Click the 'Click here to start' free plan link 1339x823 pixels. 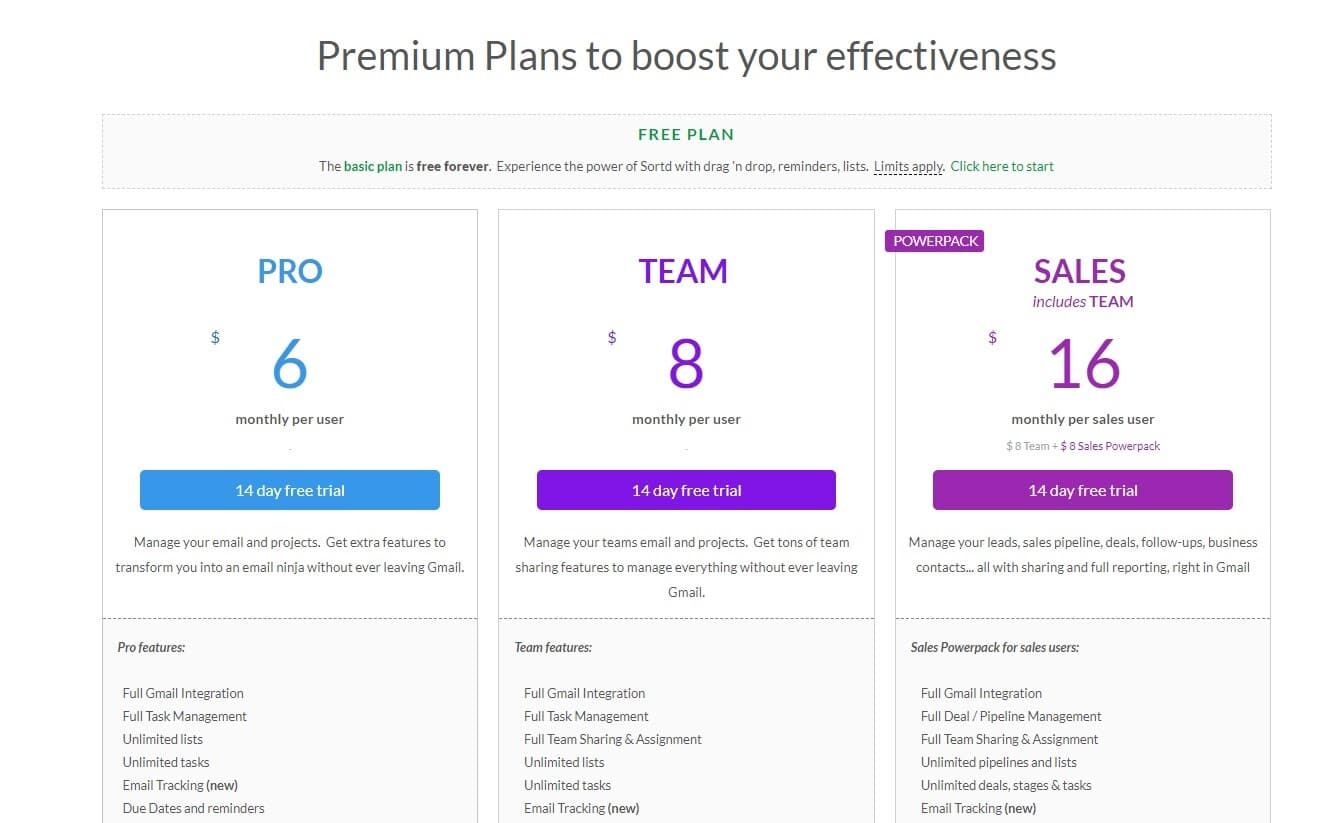click(1002, 166)
